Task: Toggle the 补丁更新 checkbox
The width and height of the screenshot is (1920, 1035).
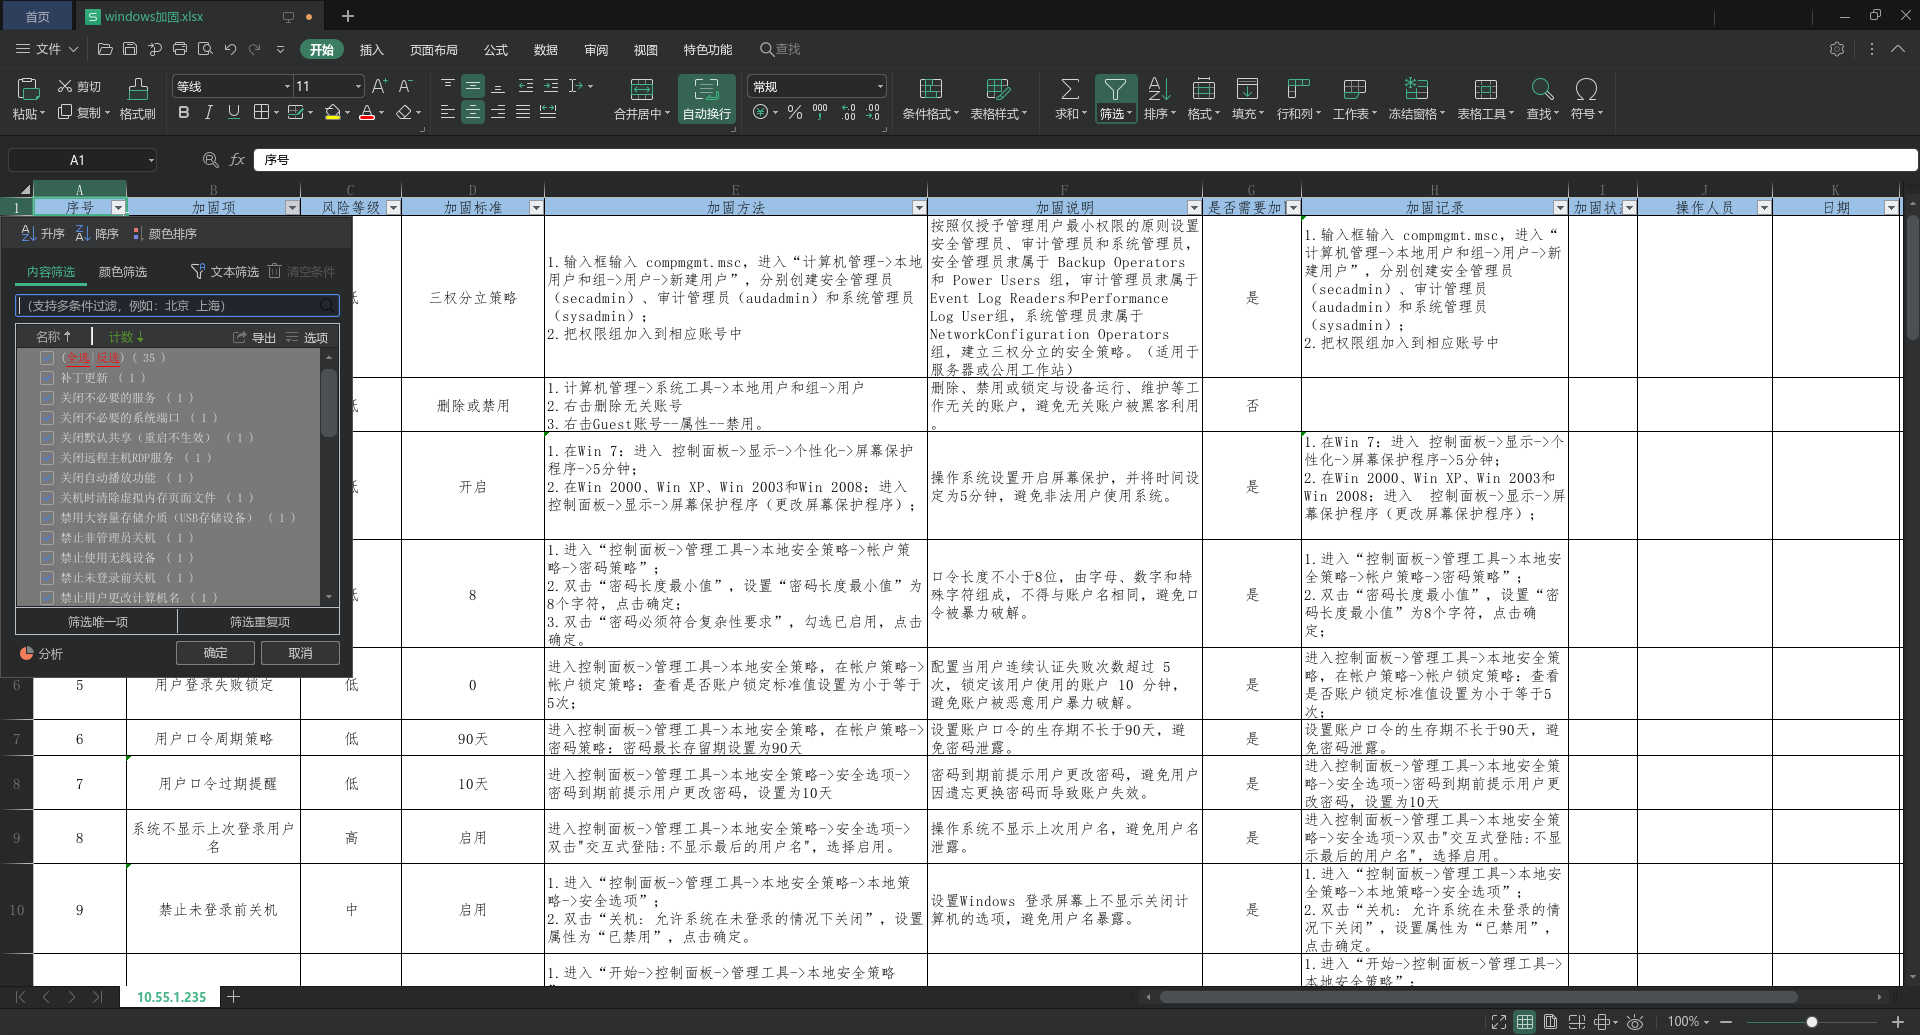Action: (x=47, y=378)
